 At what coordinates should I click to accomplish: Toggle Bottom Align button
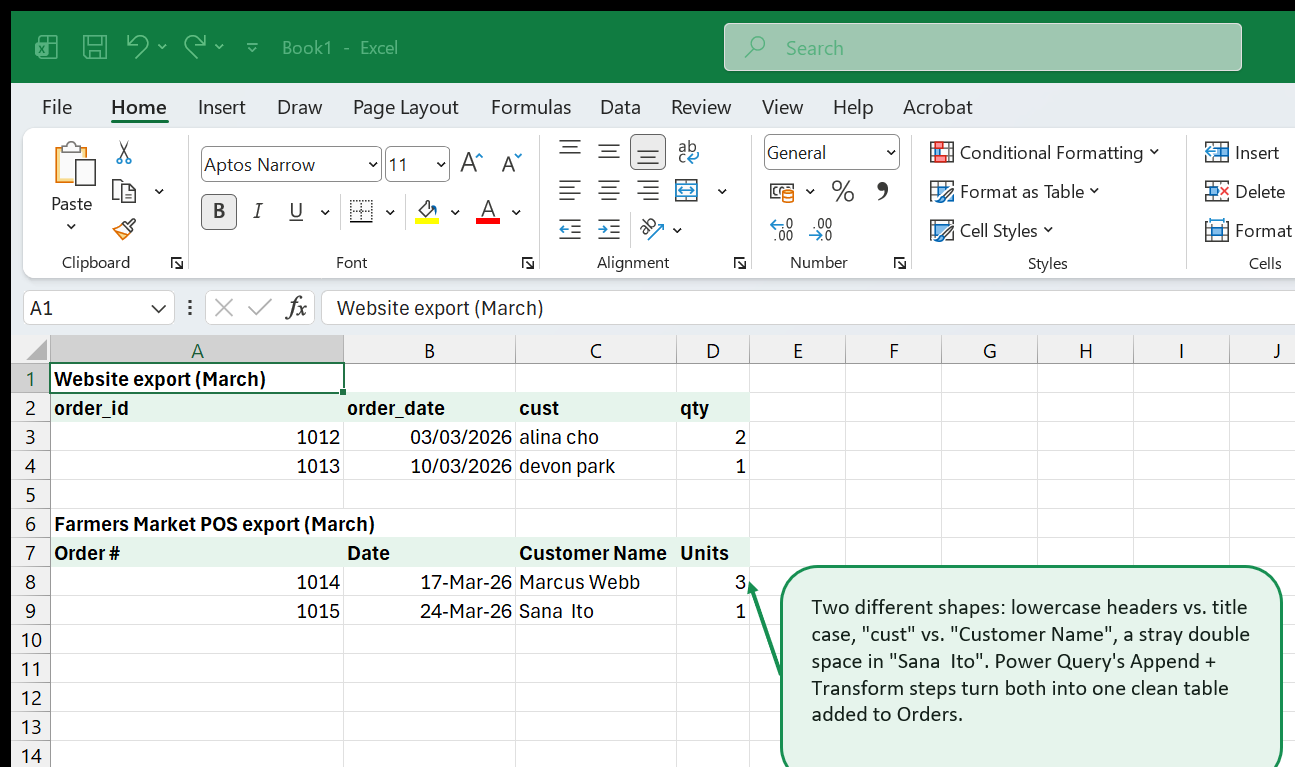click(648, 152)
